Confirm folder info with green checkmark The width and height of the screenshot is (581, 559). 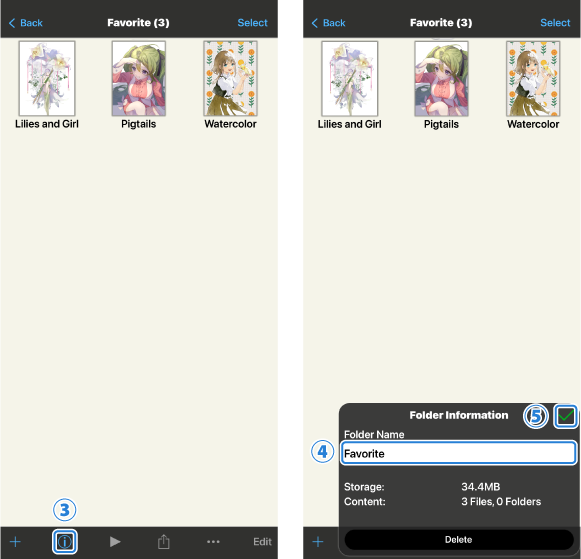[565, 416]
